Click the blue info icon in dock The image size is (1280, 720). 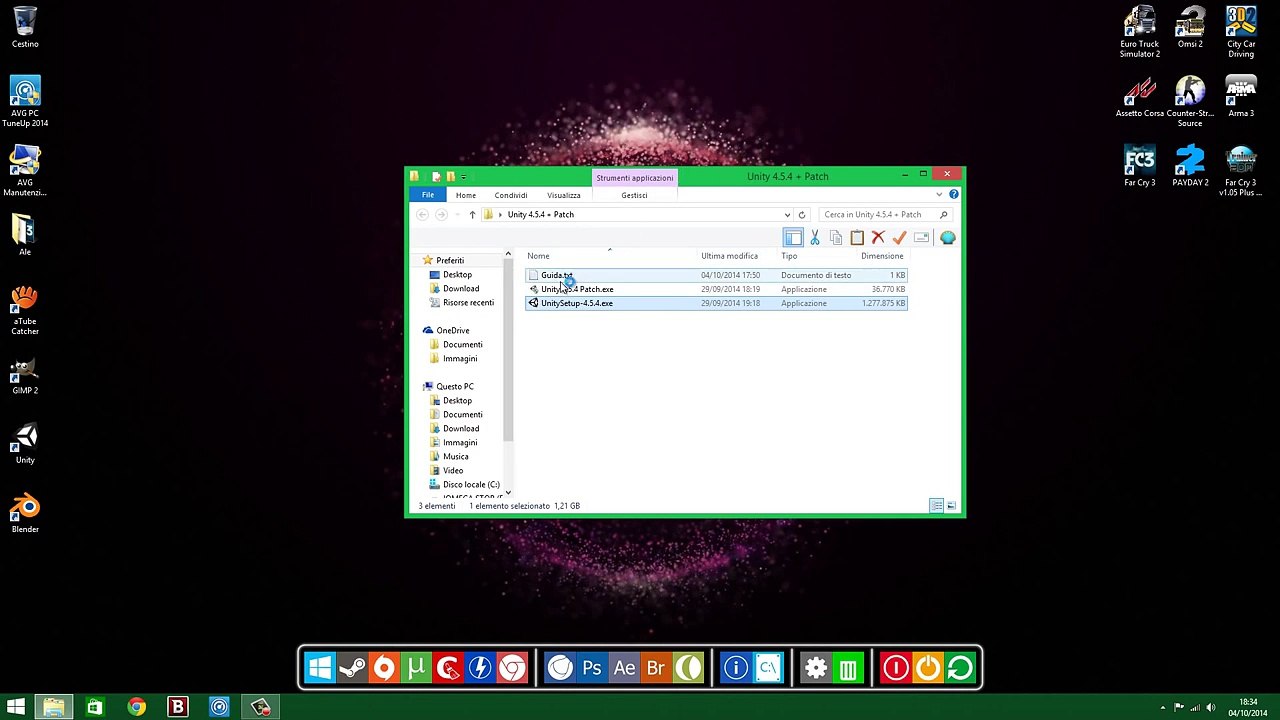pyautogui.click(x=736, y=668)
